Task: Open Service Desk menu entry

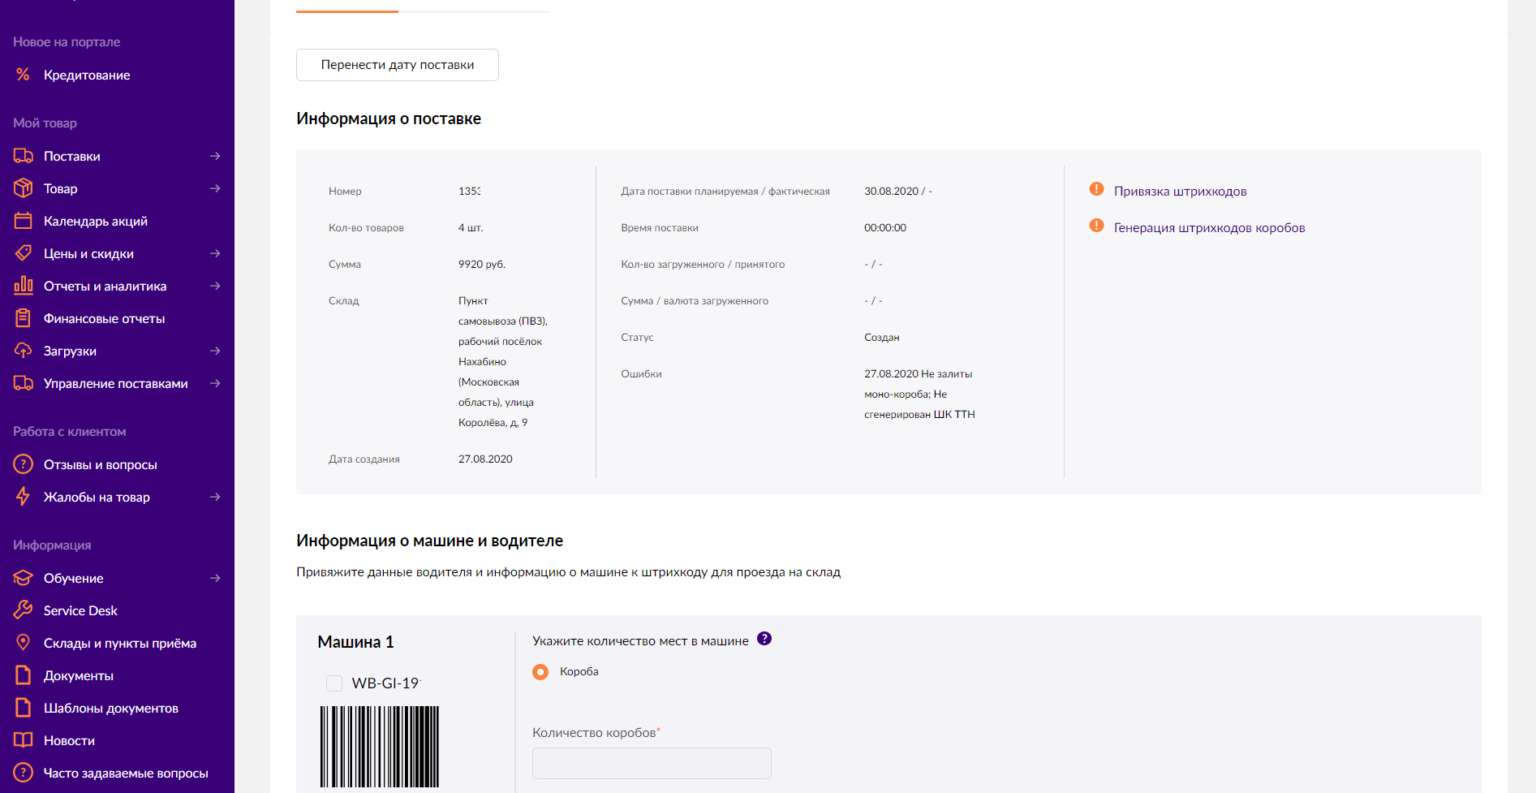Action: click(80, 610)
